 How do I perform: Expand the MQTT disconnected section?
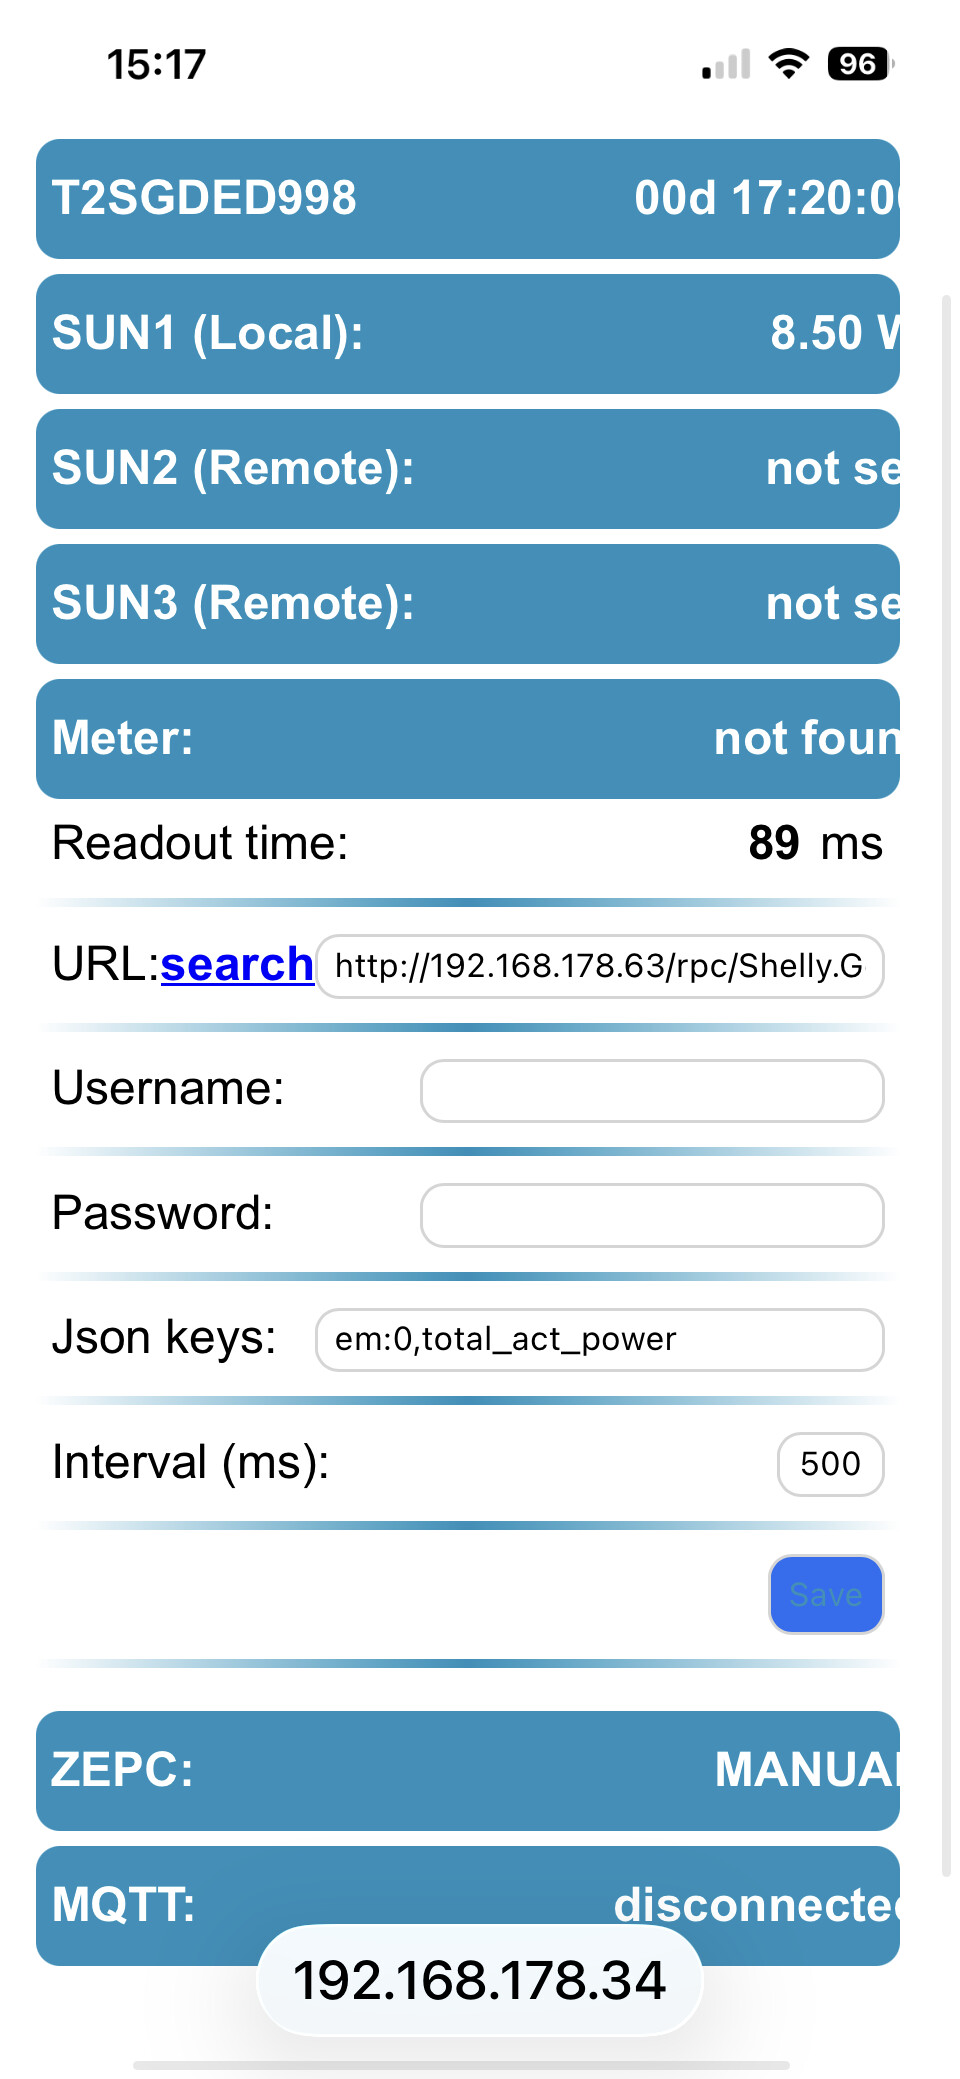(x=468, y=1906)
